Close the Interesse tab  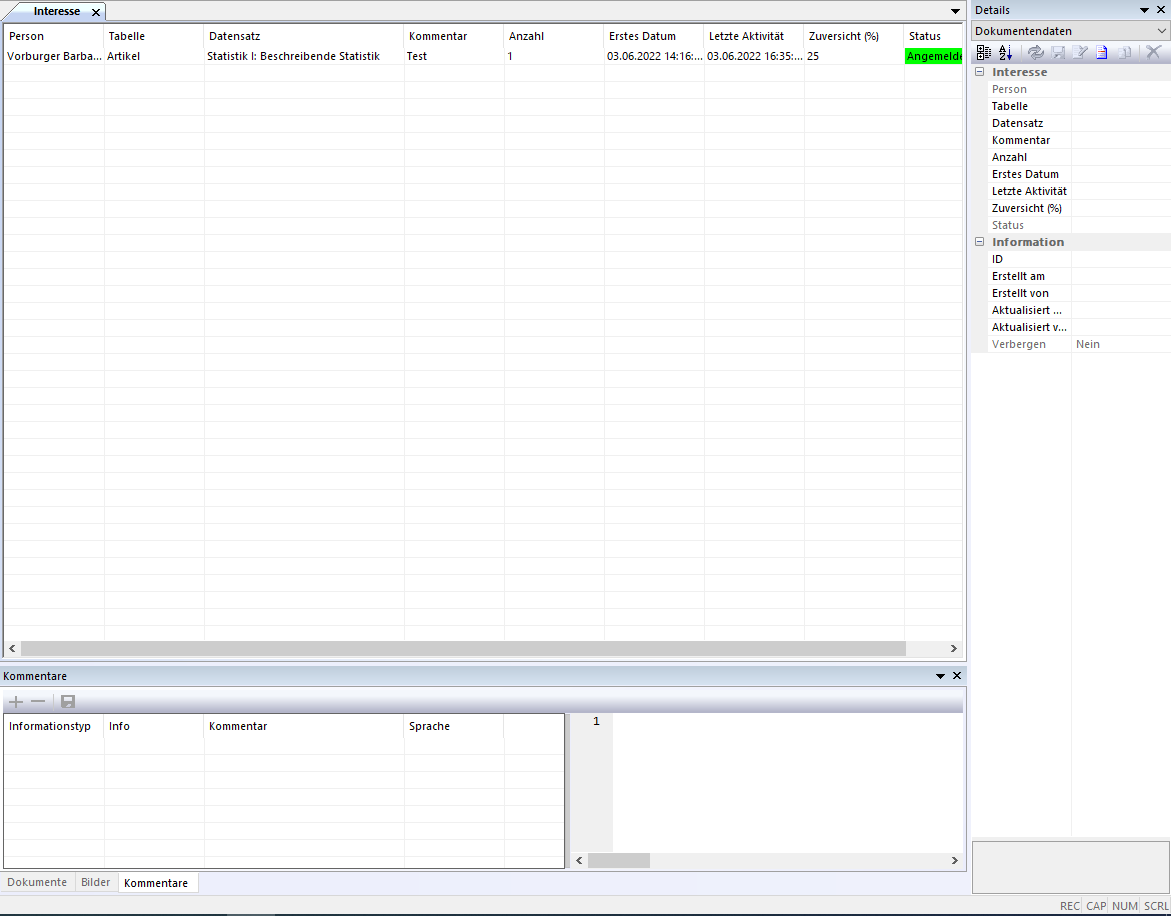tap(96, 12)
